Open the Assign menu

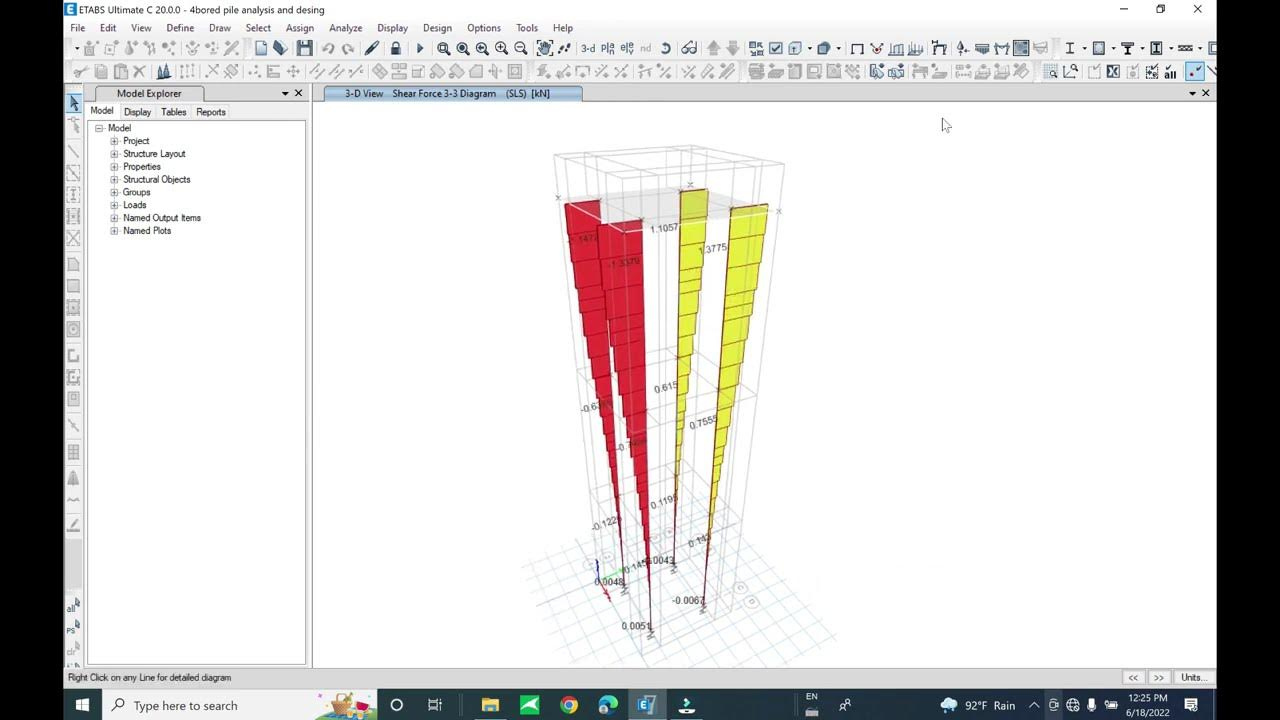click(x=299, y=28)
